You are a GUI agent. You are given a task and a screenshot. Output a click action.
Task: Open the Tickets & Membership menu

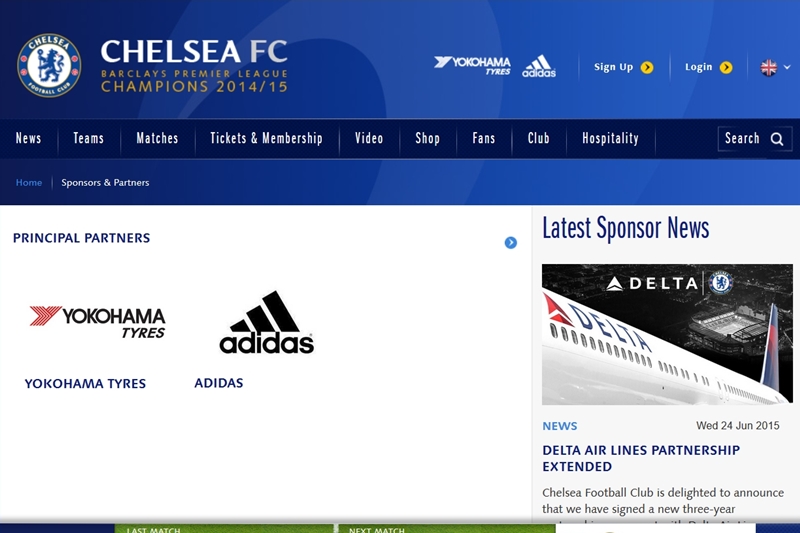click(x=266, y=139)
